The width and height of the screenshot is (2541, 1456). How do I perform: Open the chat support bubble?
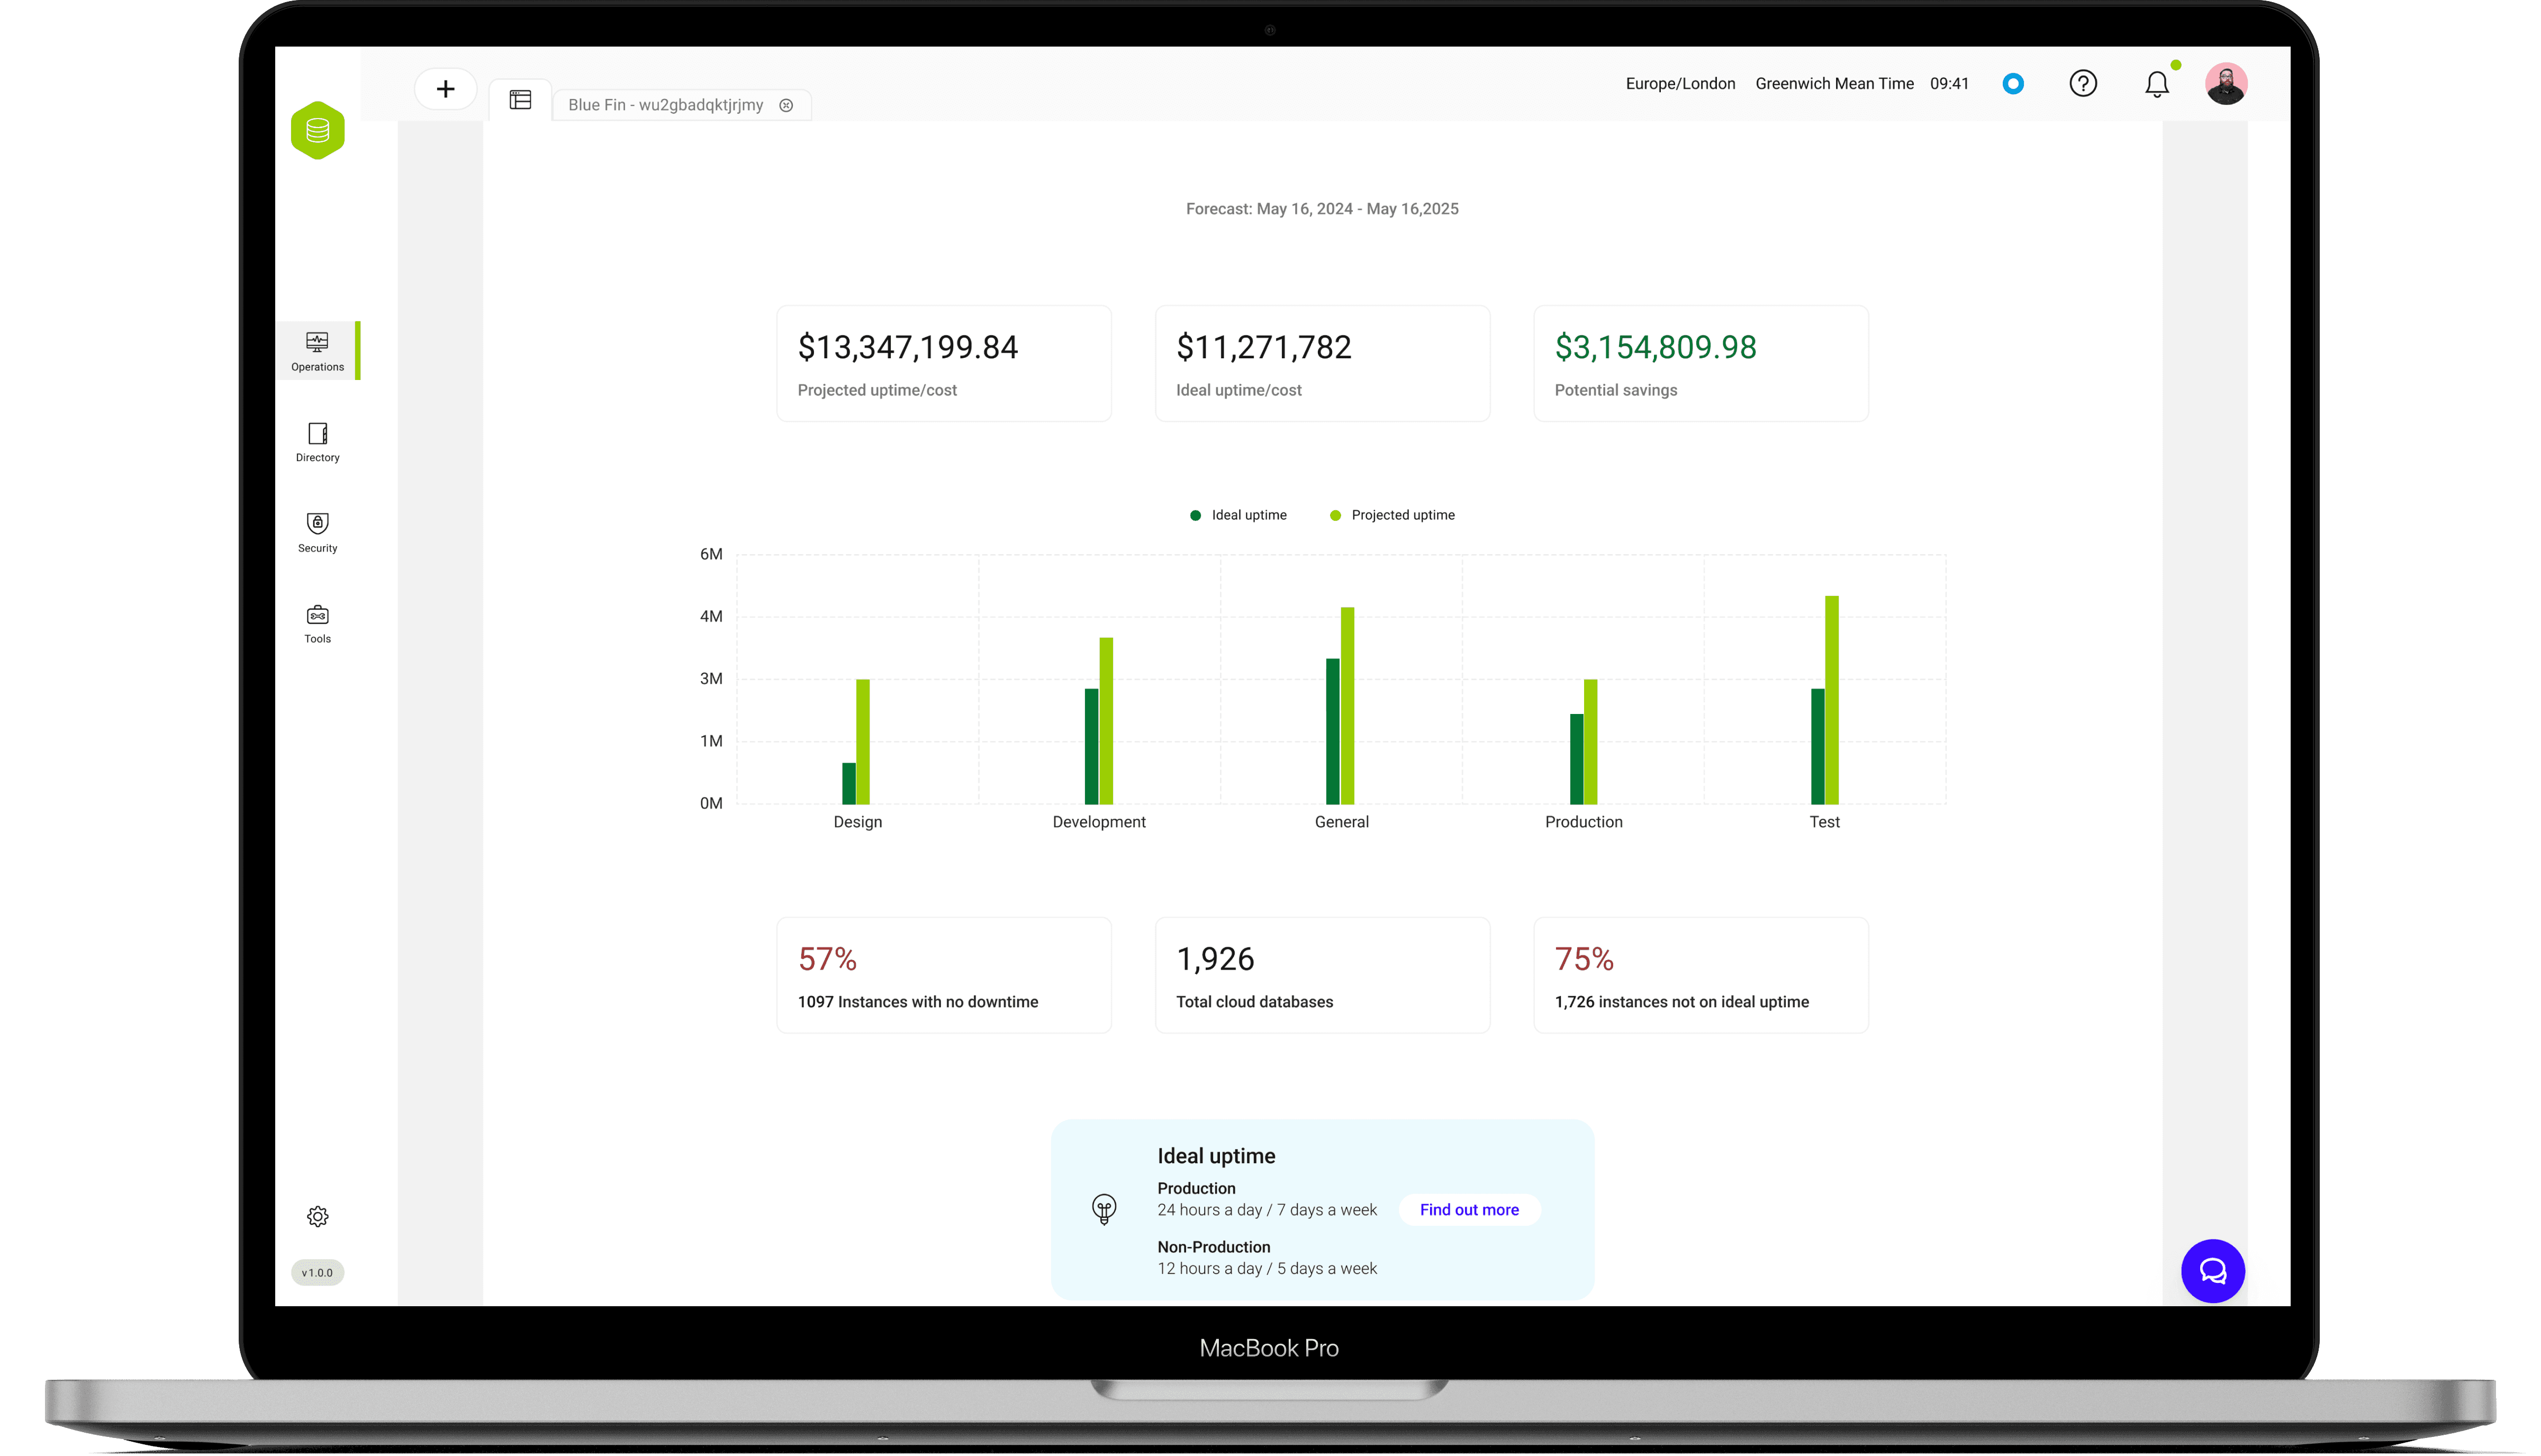click(x=2212, y=1270)
